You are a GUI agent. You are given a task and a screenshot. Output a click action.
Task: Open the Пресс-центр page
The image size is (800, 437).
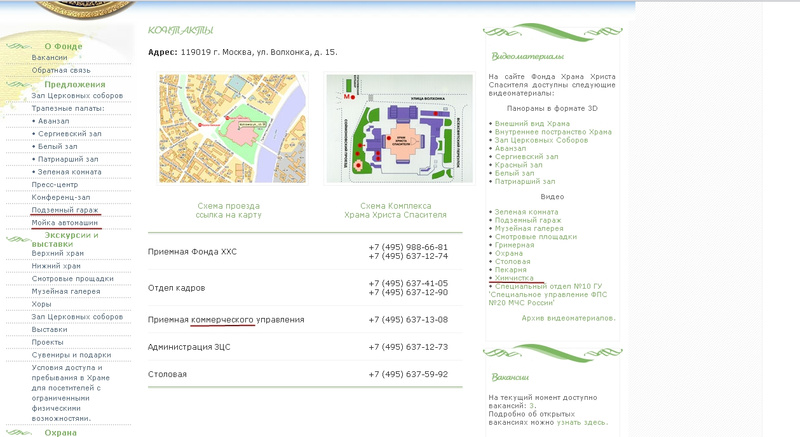tap(55, 185)
